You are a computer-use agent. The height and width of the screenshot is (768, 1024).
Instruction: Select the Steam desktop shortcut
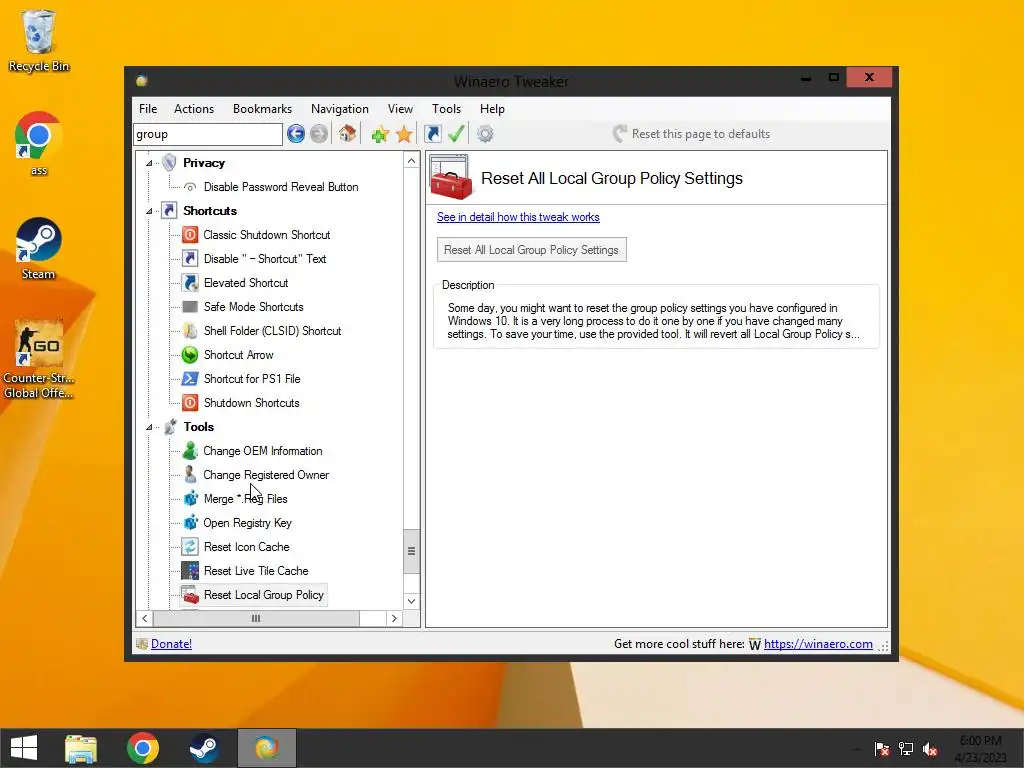[x=39, y=249]
